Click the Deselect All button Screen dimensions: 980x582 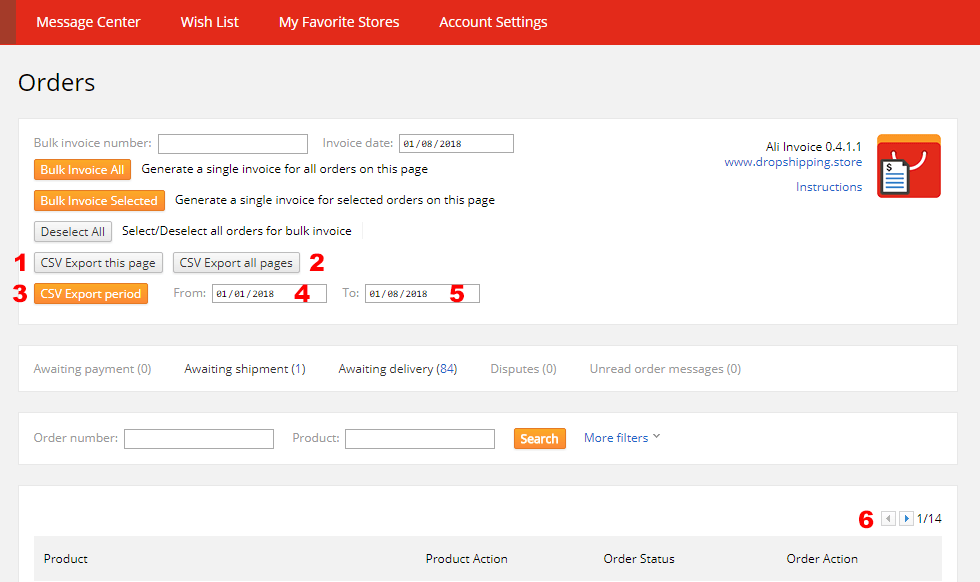tap(73, 231)
